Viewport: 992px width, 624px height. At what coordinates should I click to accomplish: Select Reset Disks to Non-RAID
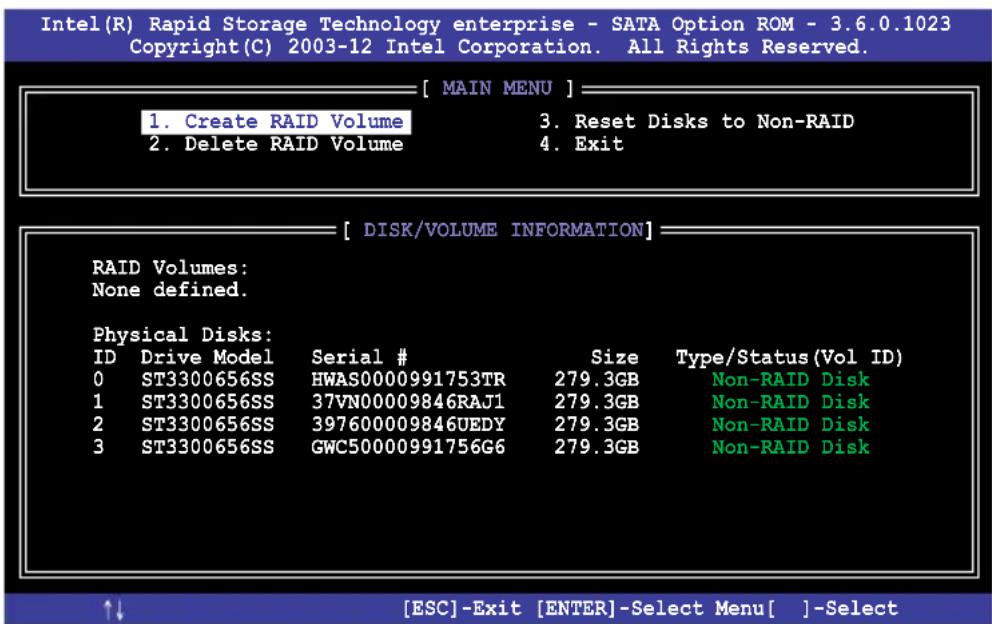click(697, 122)
